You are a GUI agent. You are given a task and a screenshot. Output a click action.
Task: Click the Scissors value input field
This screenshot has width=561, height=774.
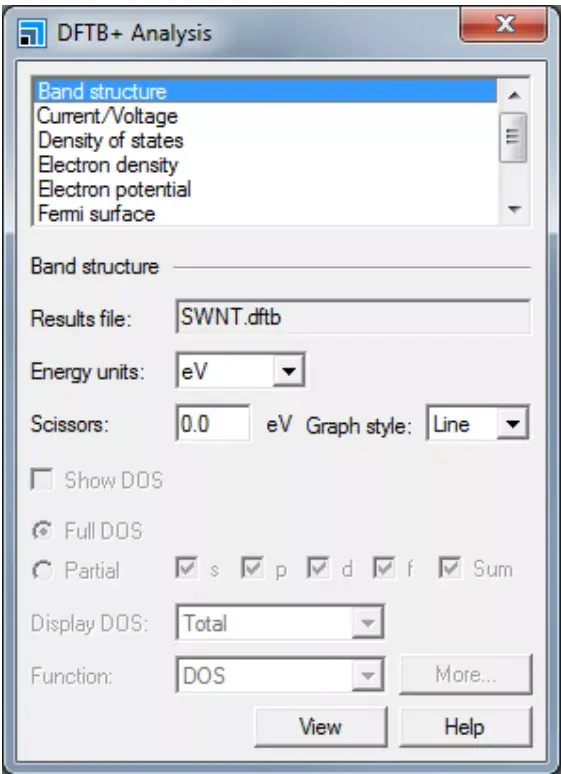click(213, 424)
